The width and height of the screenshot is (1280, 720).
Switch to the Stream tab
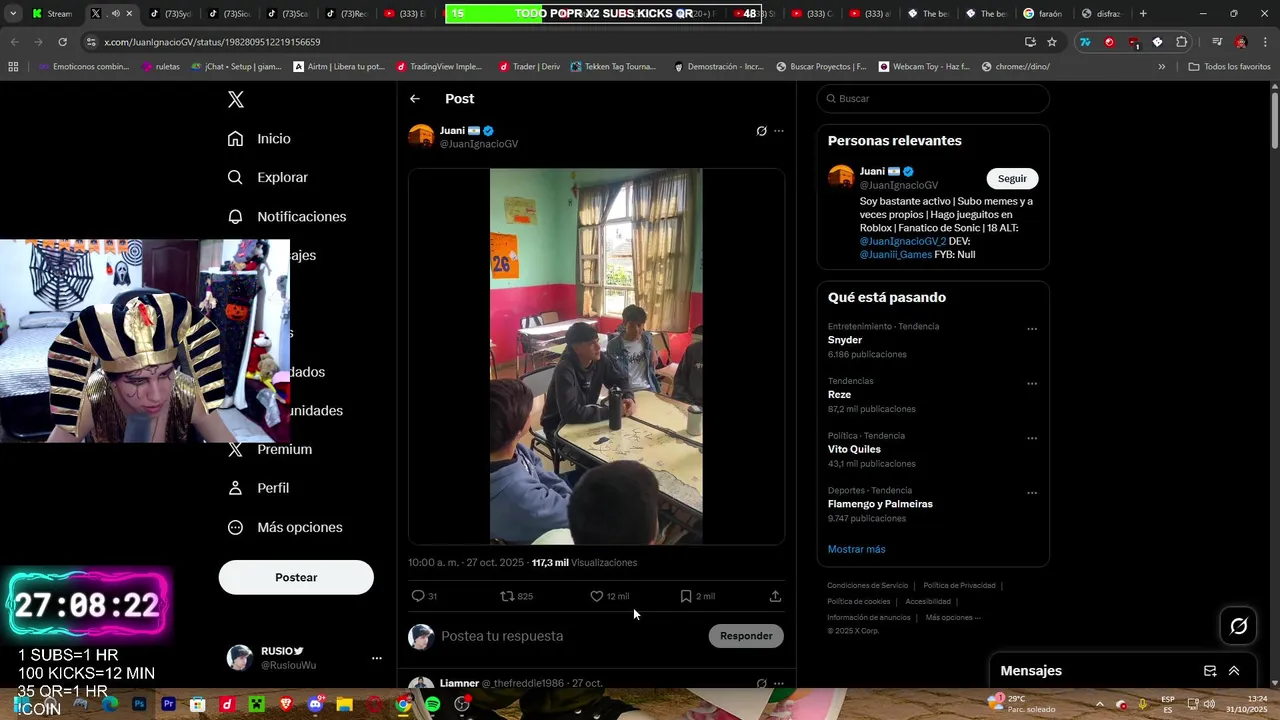click(53, 14)
